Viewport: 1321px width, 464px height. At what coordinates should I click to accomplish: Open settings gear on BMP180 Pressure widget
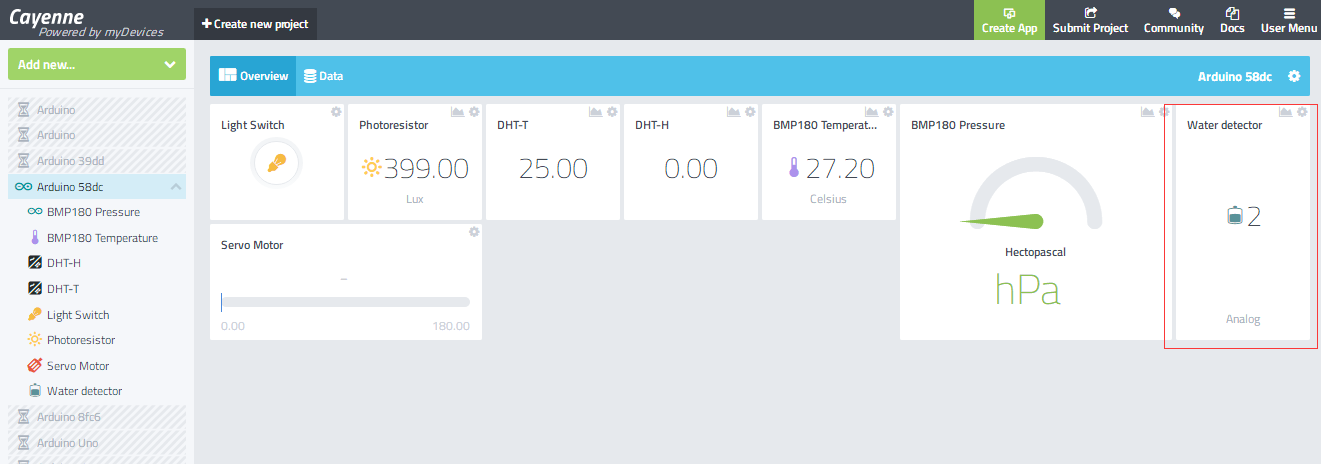coord(1164,112)
